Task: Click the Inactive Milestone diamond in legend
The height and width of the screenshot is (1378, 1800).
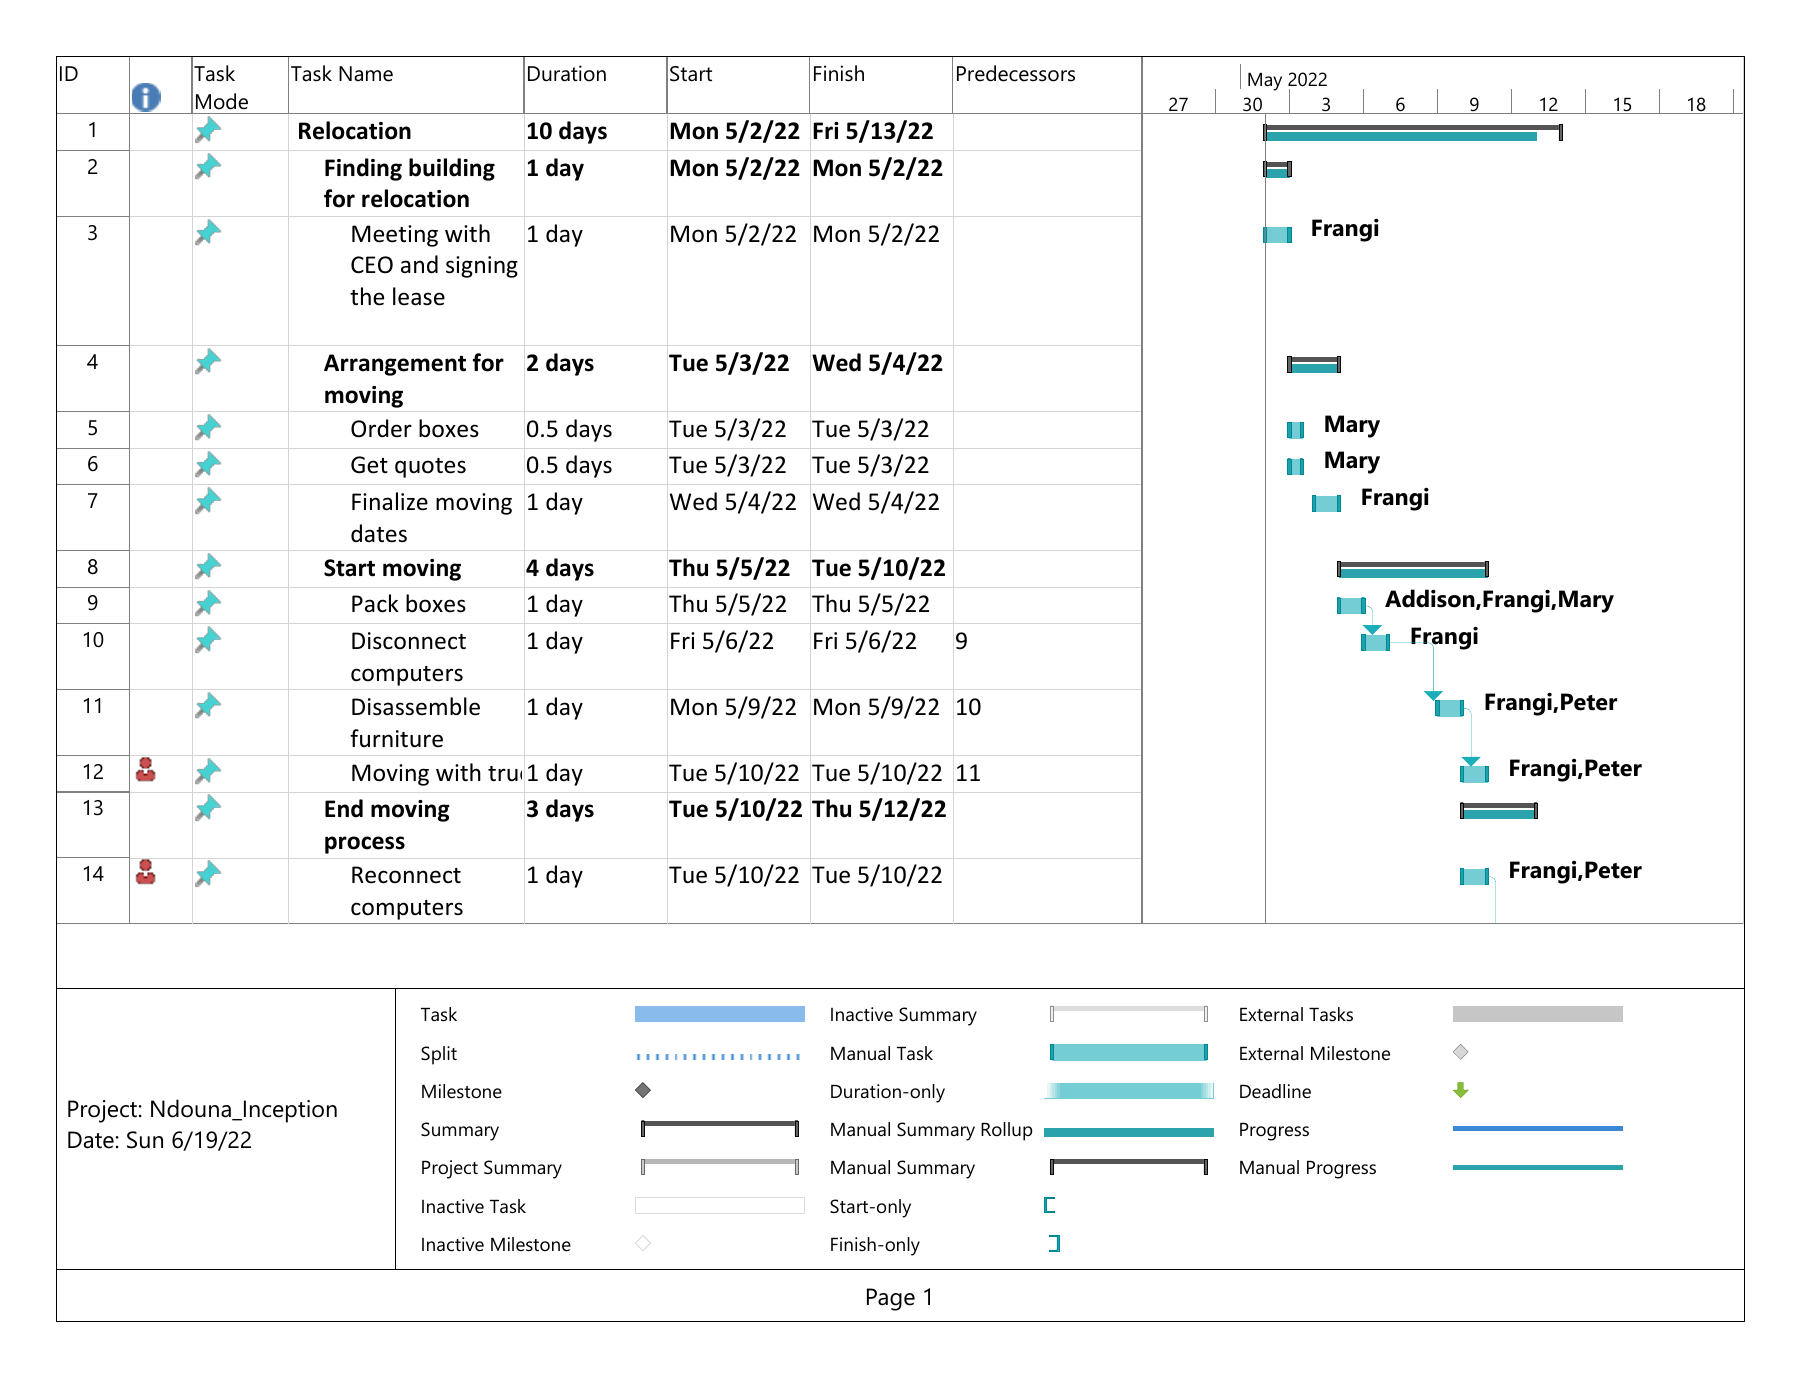Action: click(643, 1243)
